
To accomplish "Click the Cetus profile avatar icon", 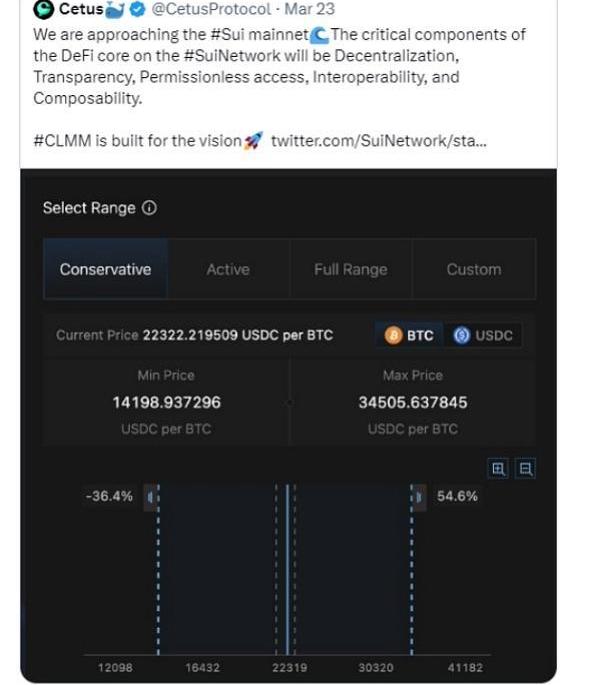I will (x=44, y=10).
